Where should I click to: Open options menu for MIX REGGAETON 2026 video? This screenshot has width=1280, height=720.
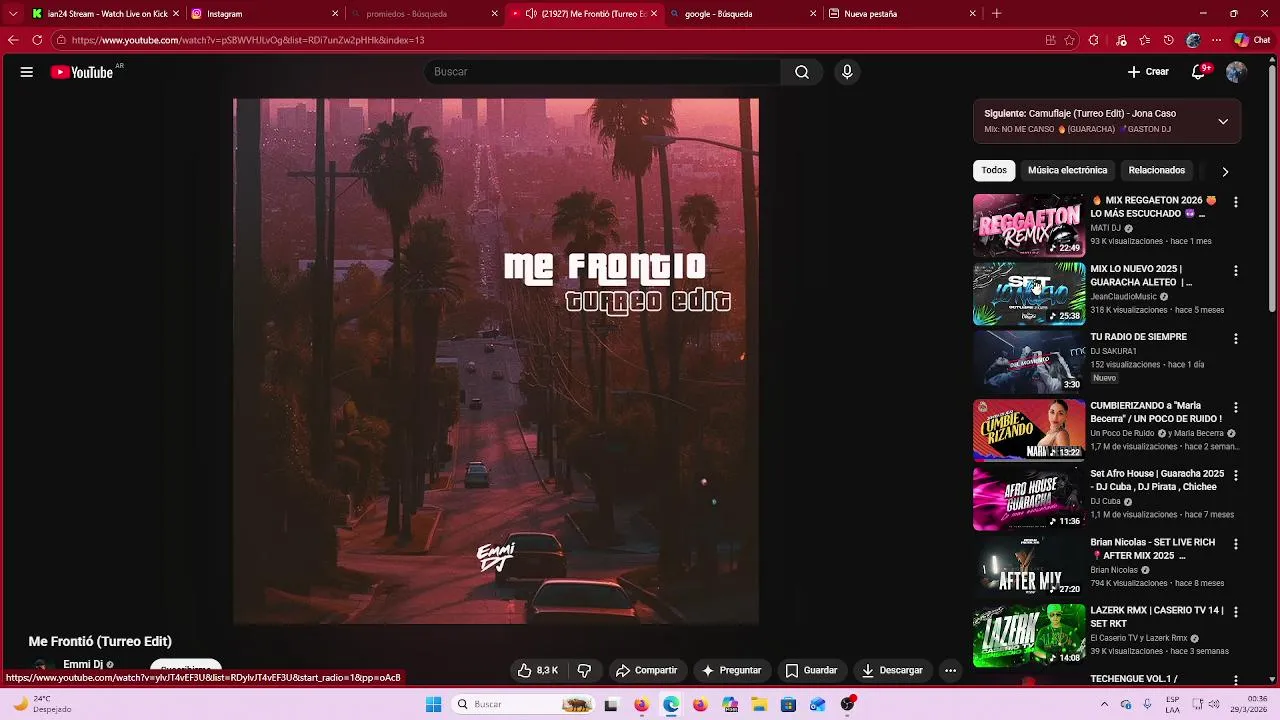[1236, 202]
